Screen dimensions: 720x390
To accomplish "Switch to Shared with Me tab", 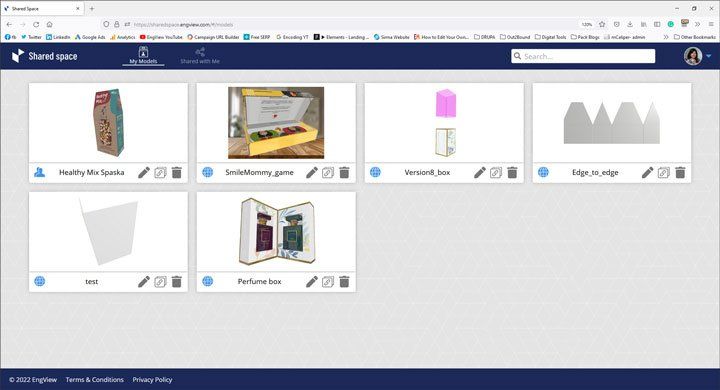I will click(x=200, y=56).
